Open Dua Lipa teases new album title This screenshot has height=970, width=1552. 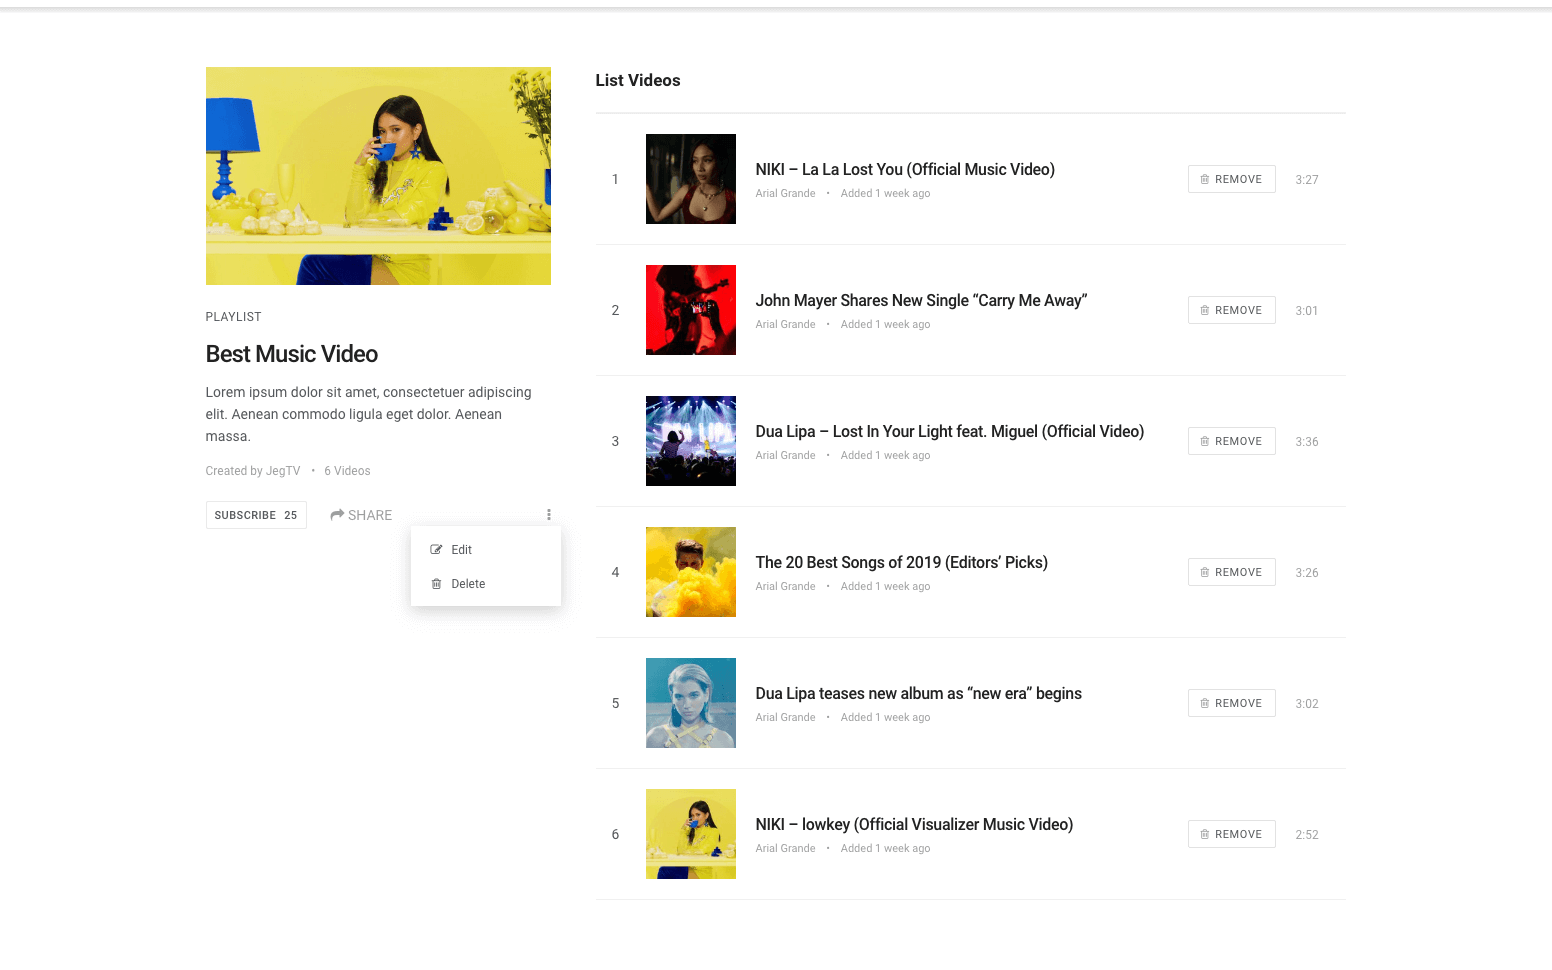pos(918,693)
